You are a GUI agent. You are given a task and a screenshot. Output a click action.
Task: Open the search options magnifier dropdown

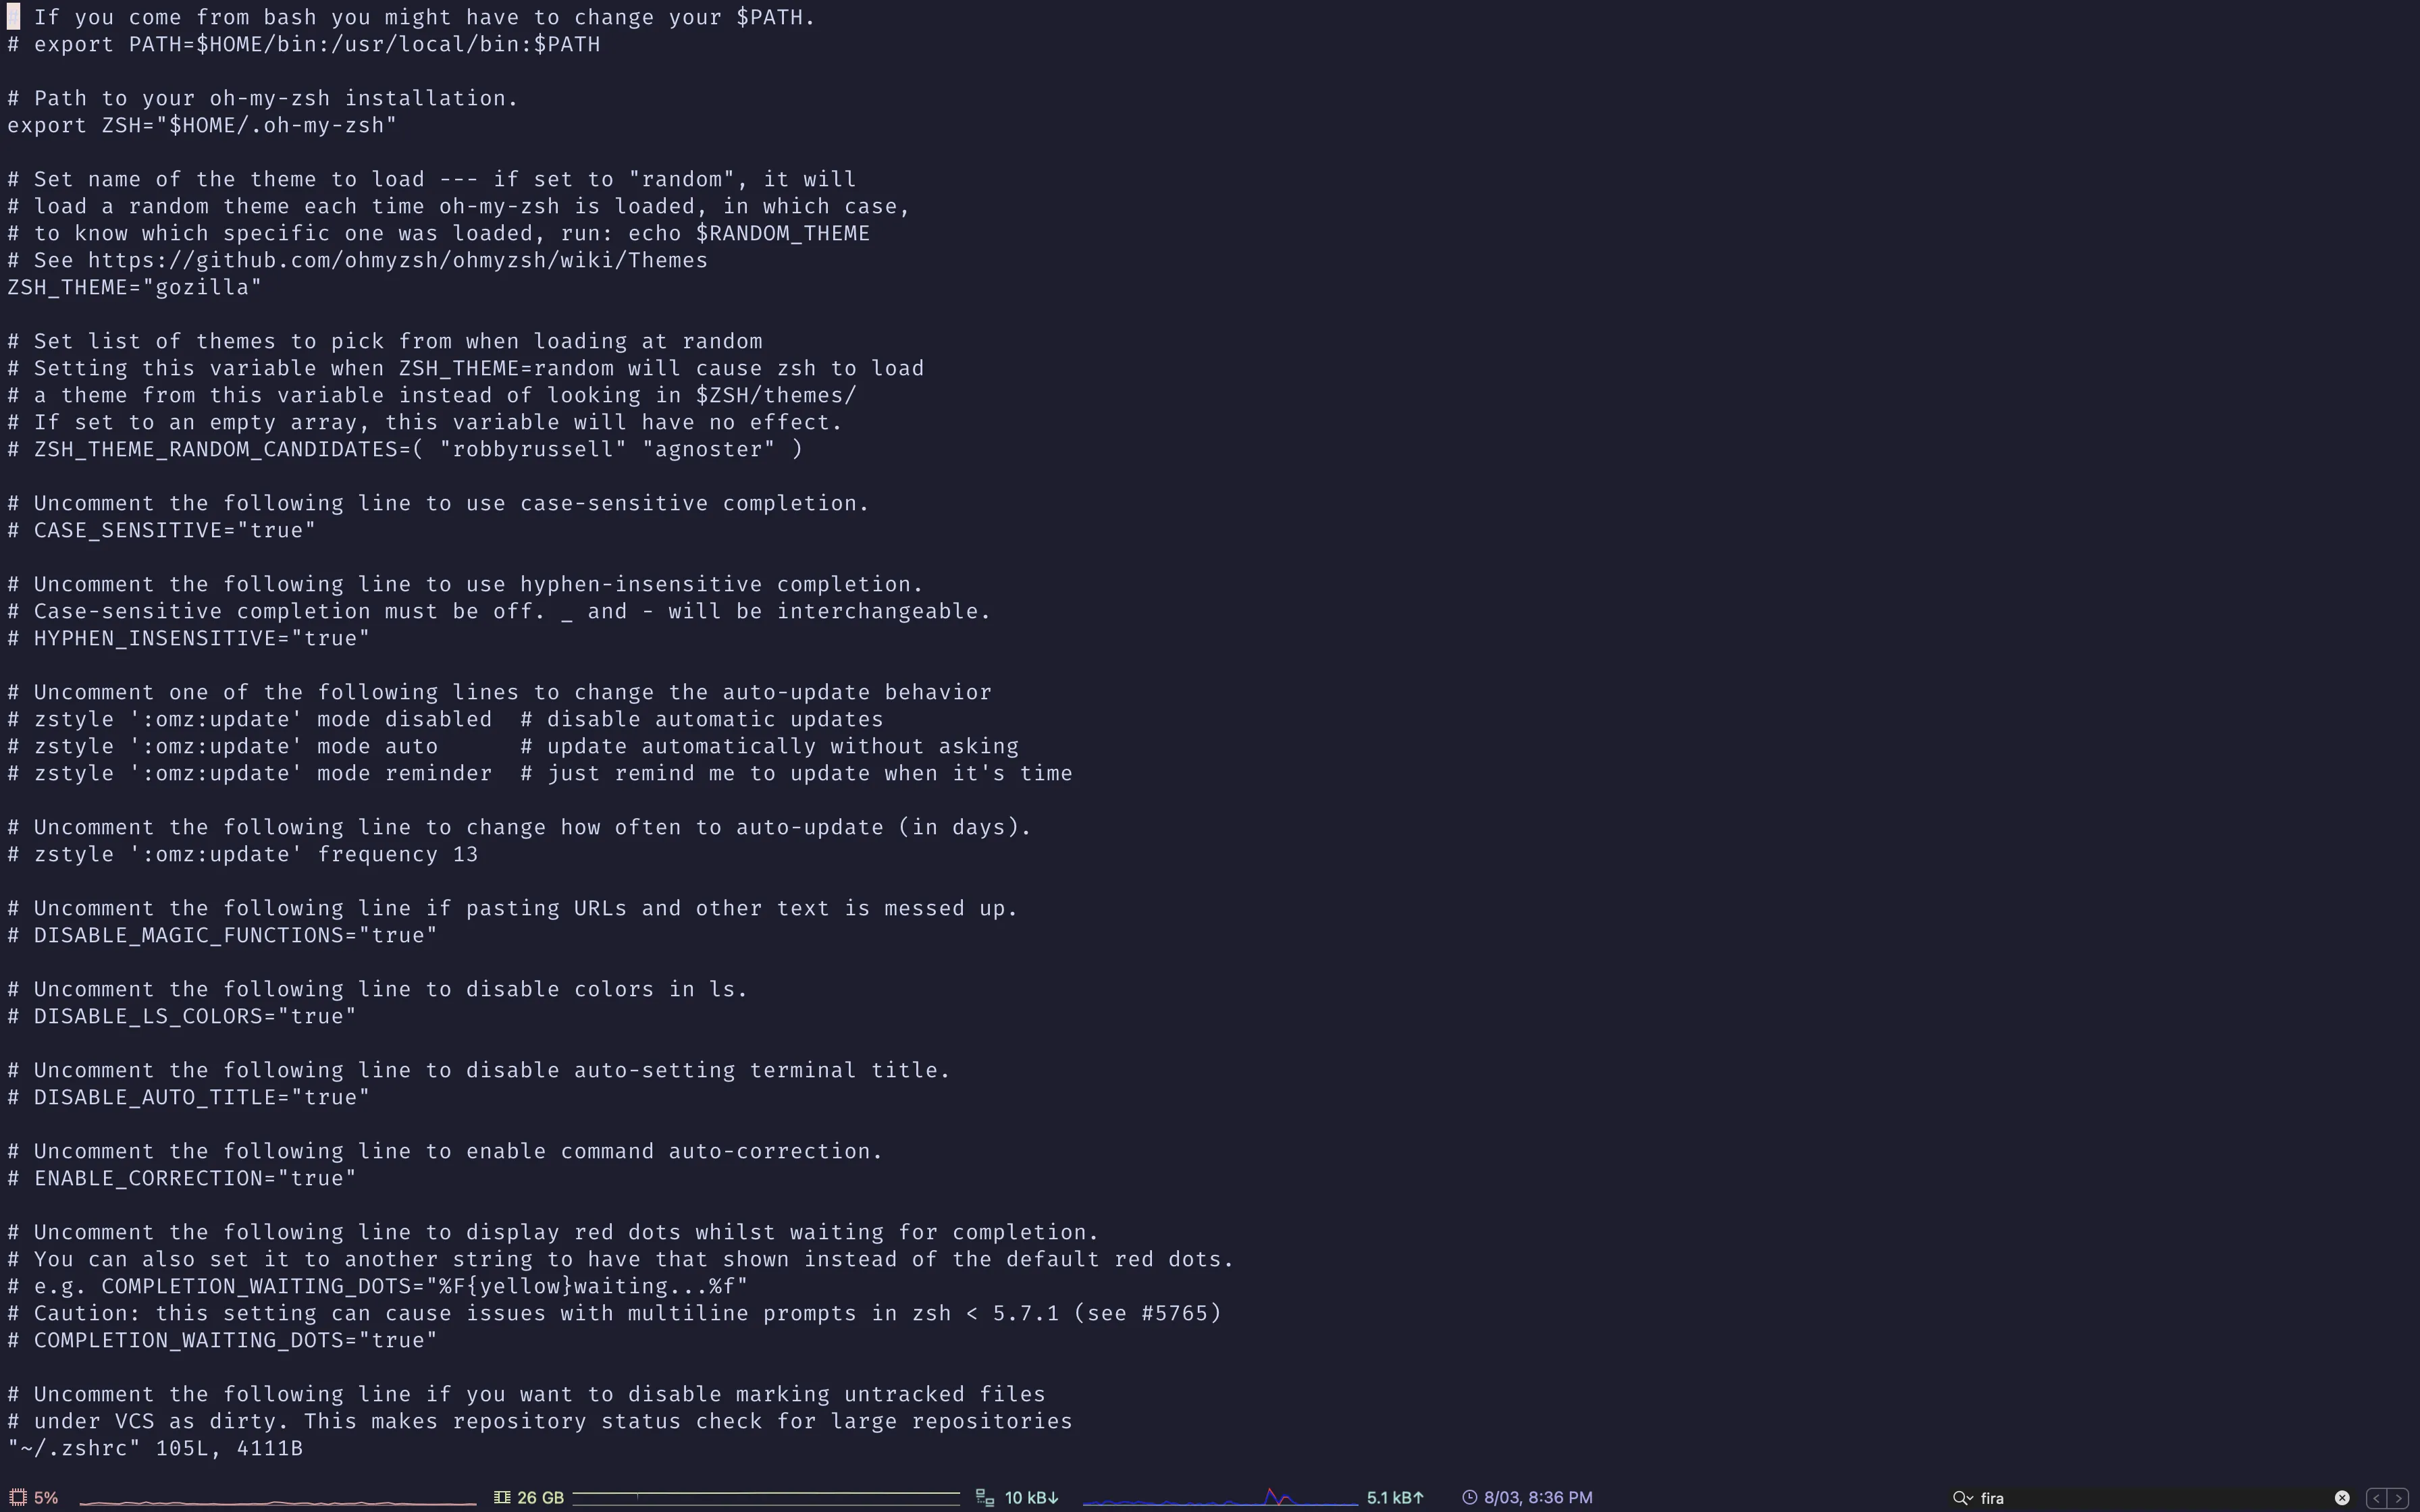coord(1962,1497)
